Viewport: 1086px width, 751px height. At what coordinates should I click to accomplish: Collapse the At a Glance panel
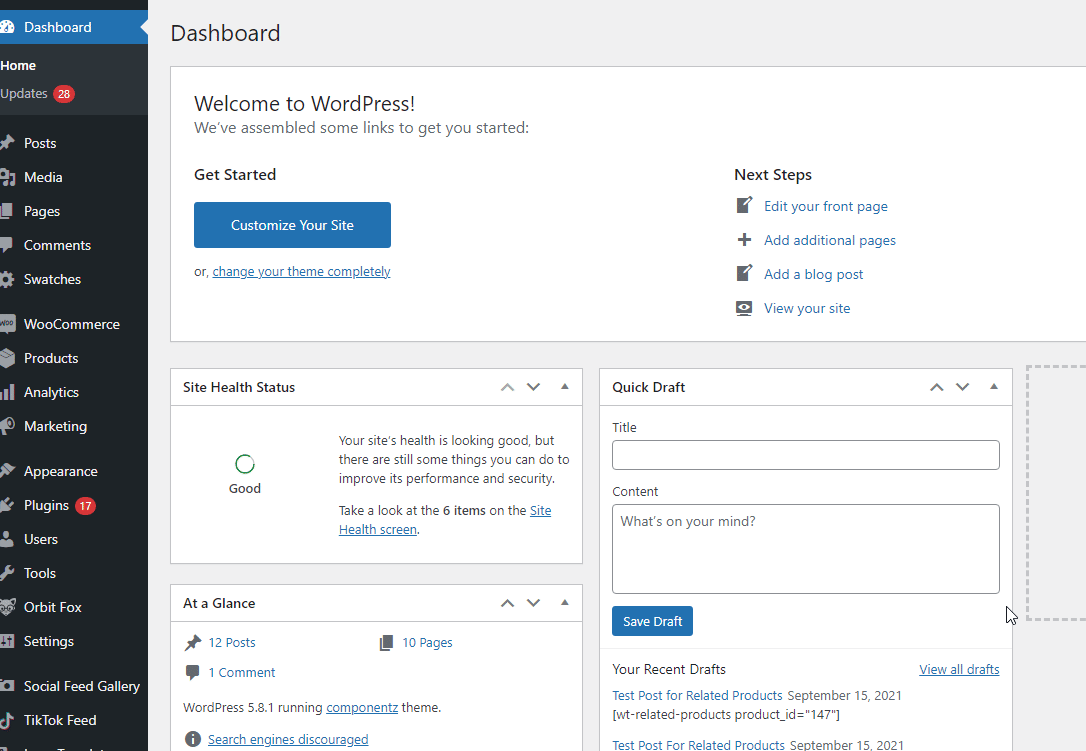coord(564,603)
